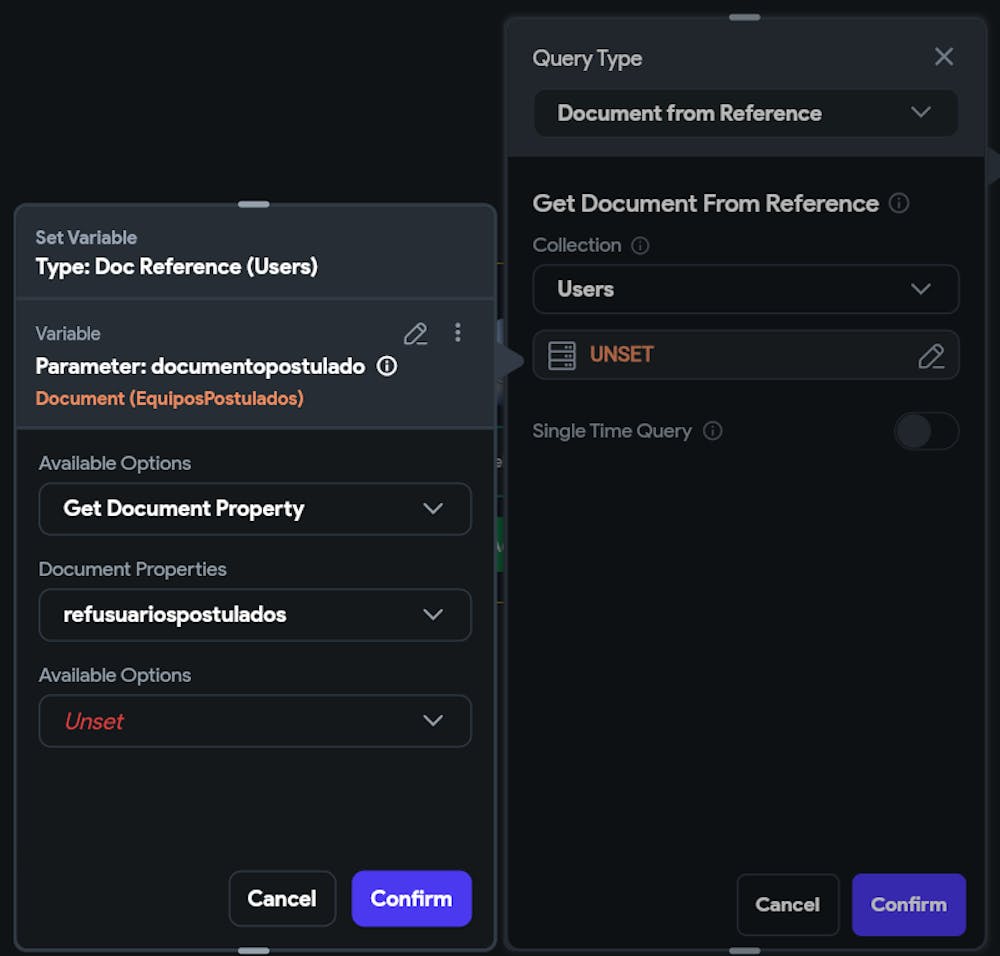Screen dimensions: 1000x956
Task: Open the Unset dropdown under Available Options
Action: tap(255, 721)
